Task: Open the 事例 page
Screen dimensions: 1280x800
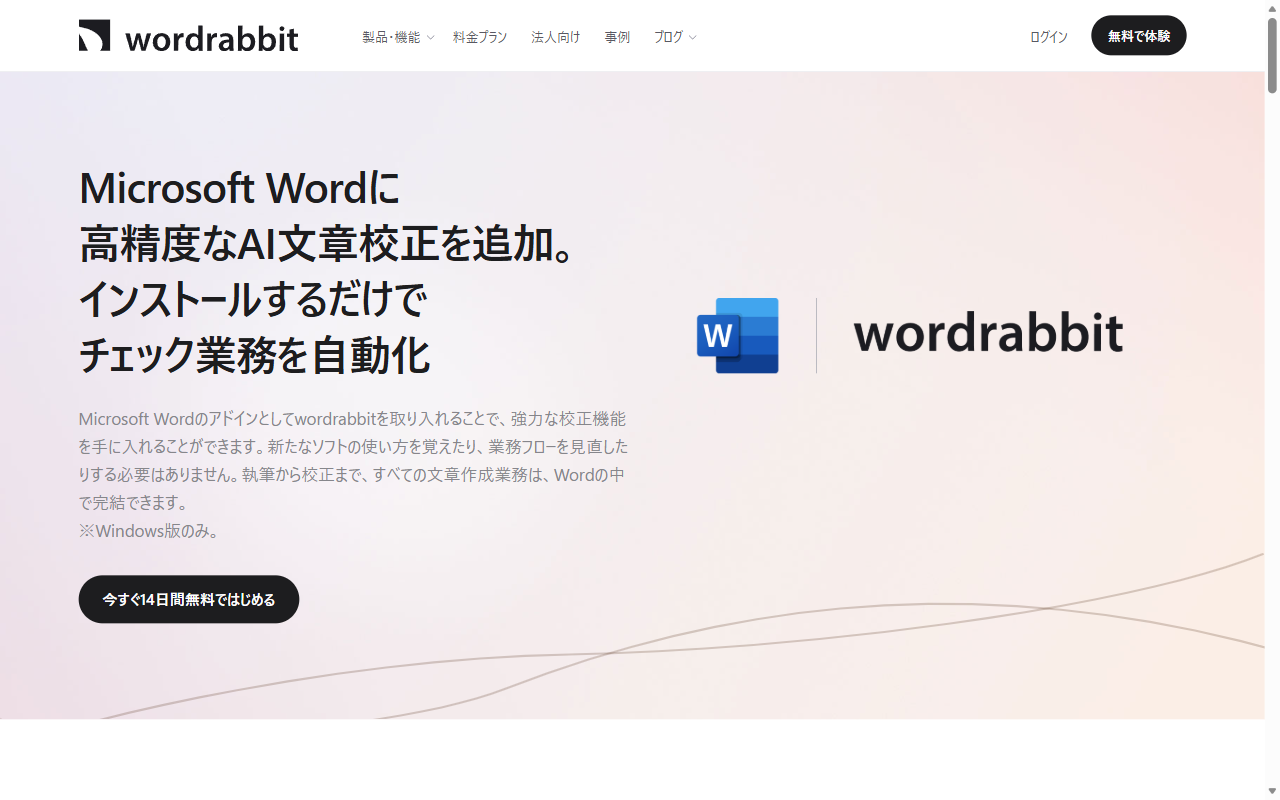Action: (617, 37)
